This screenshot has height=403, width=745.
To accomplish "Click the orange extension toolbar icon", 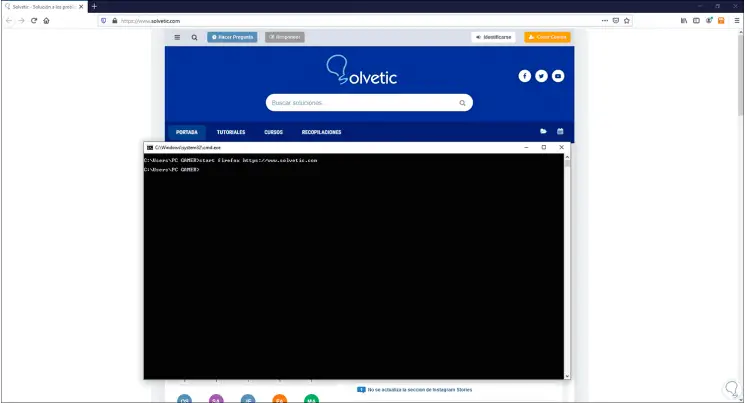I will pos(721,20).
